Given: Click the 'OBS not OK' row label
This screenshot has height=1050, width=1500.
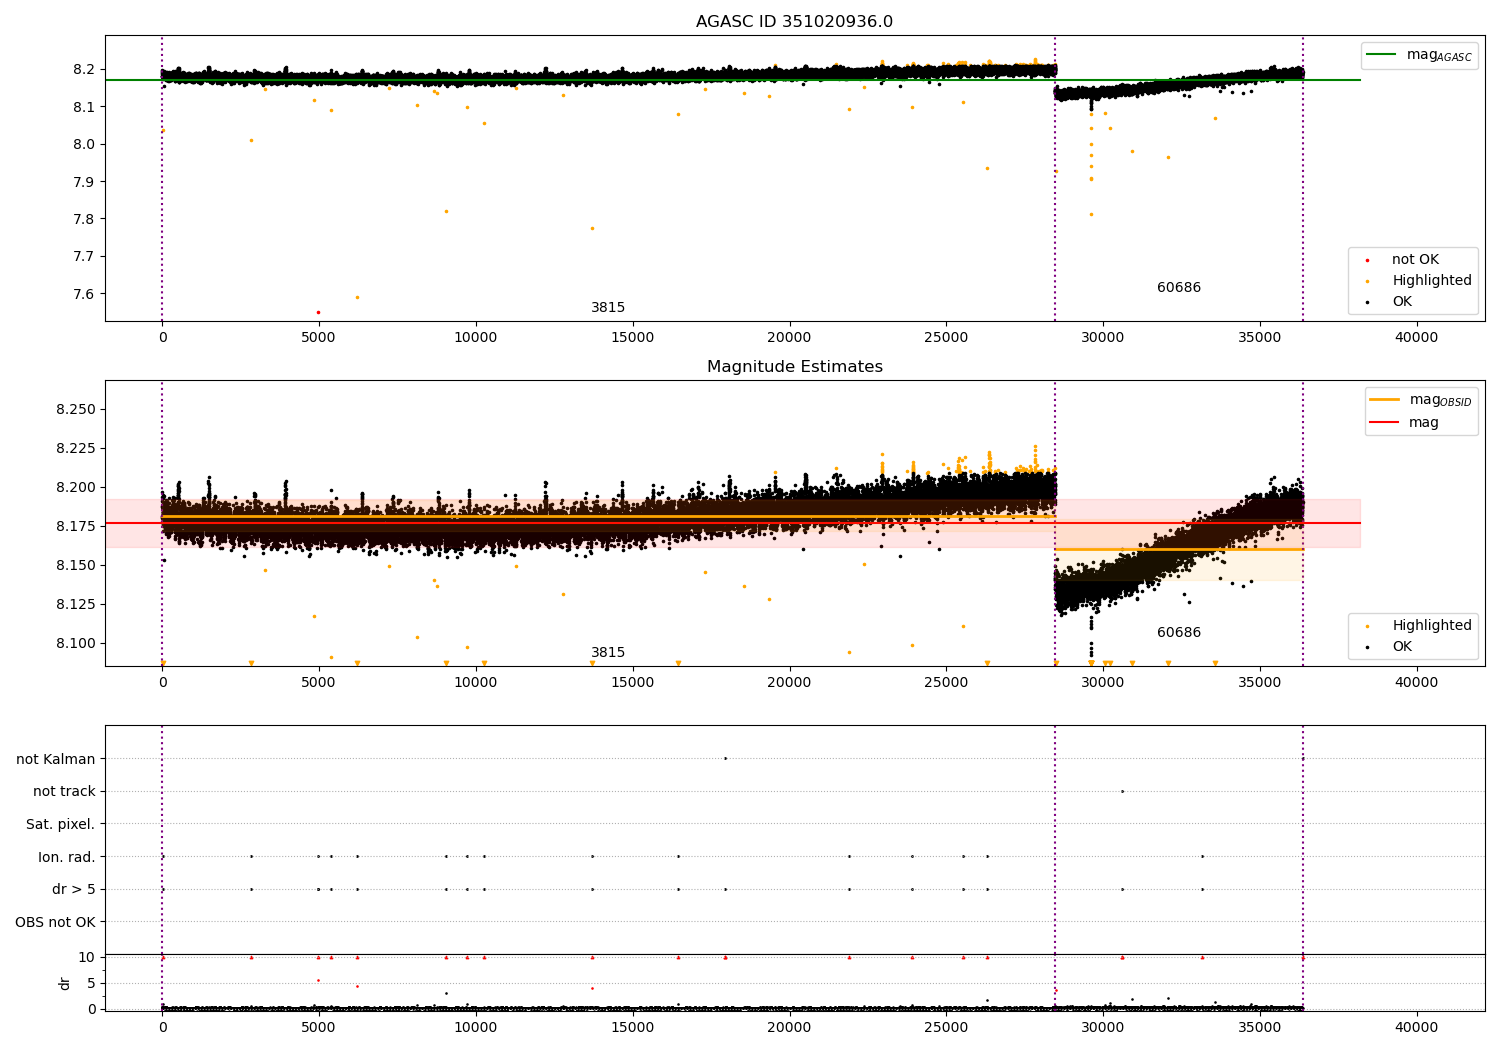Looking at the screenshot, I should click(56, 922).
